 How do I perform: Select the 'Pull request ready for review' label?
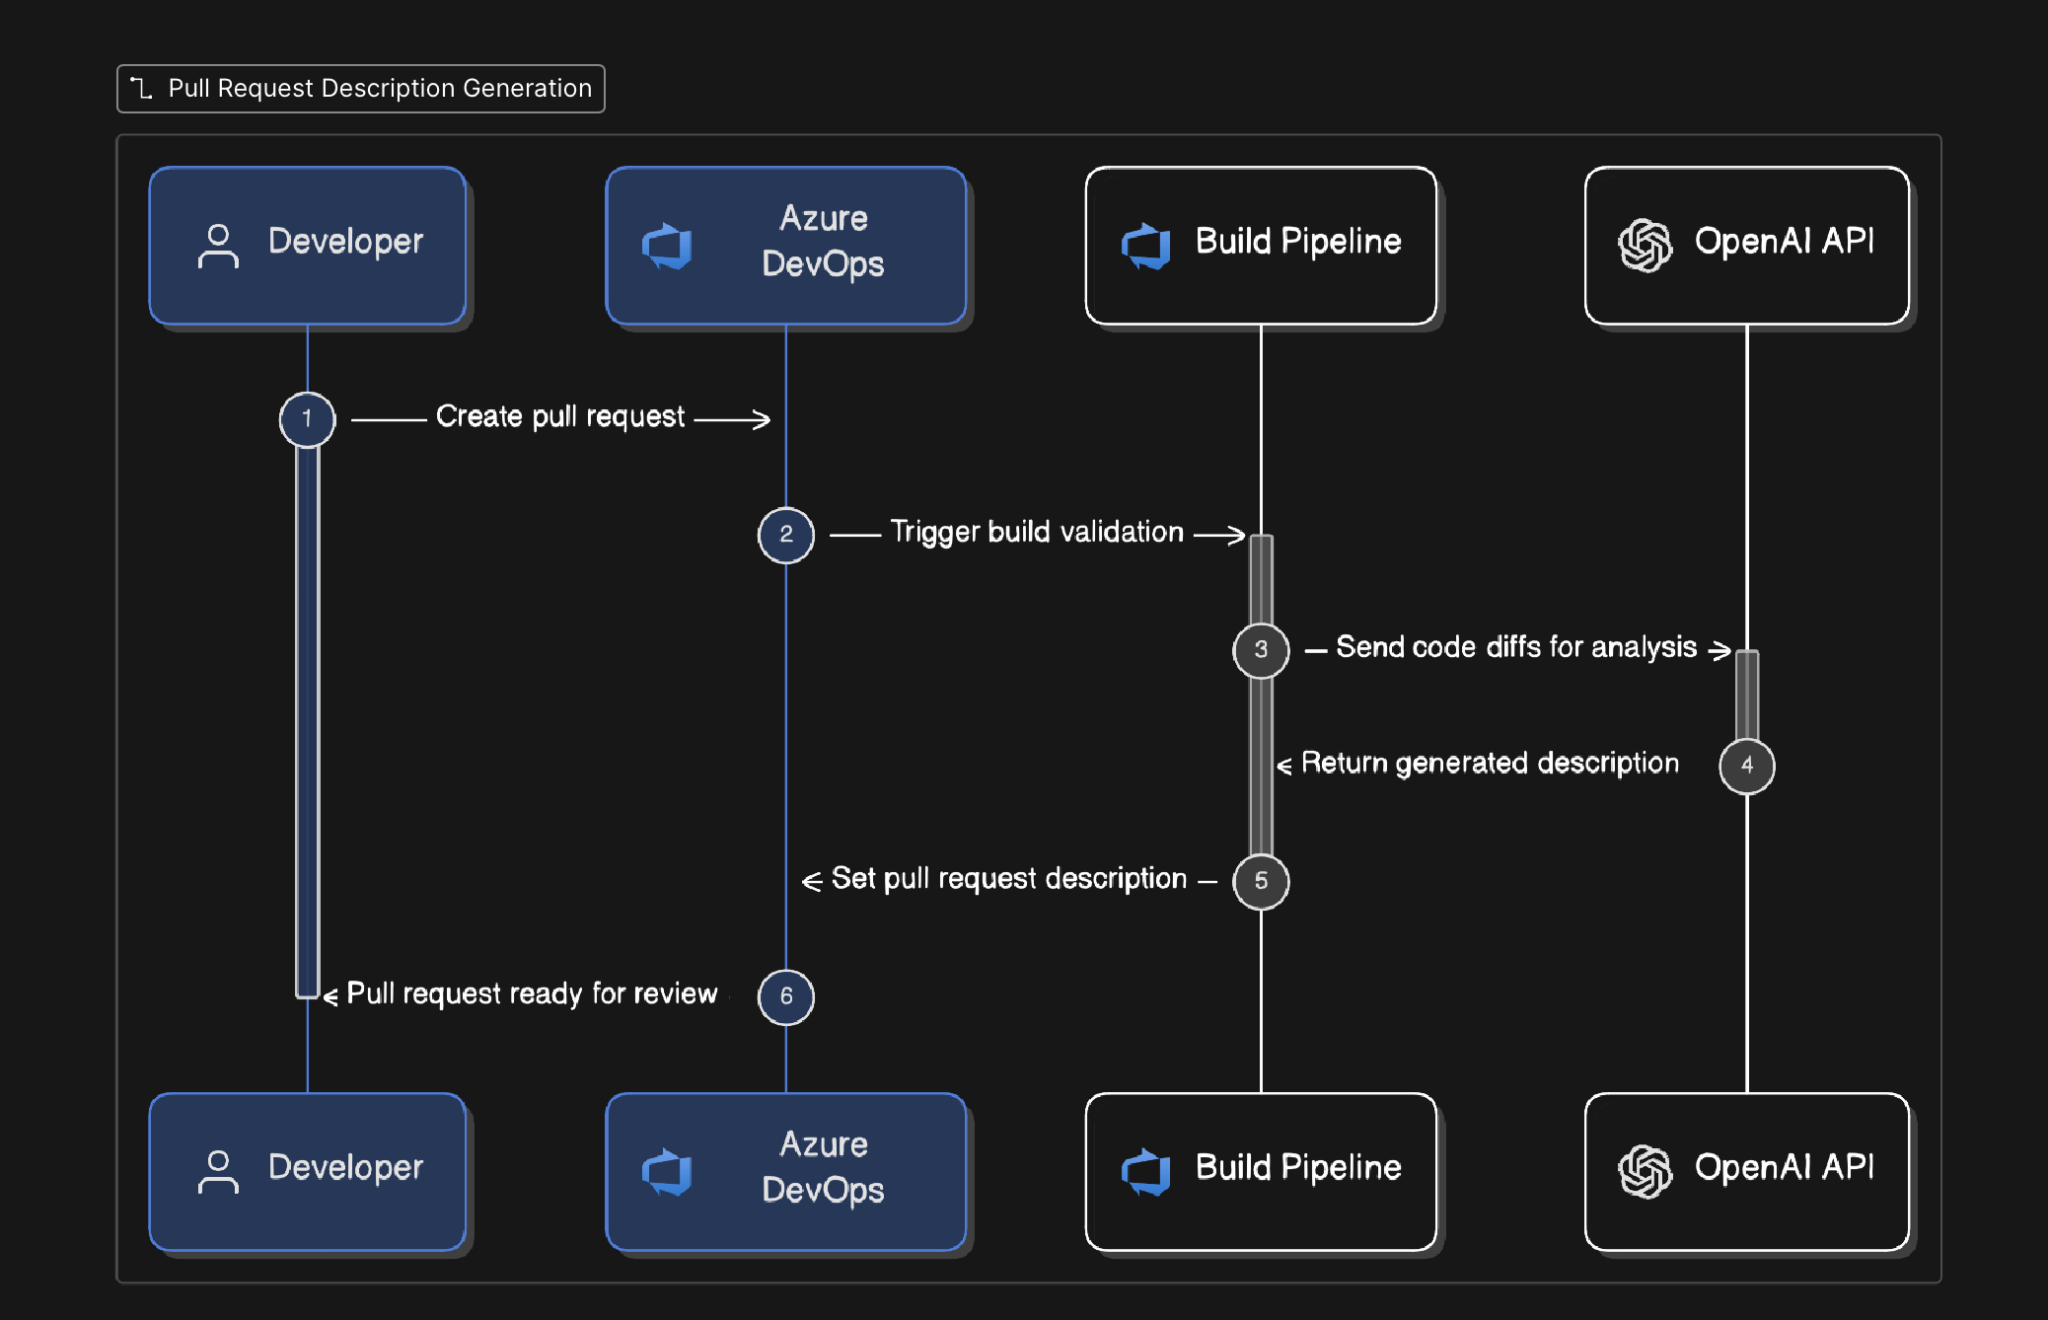pos(532,995)
